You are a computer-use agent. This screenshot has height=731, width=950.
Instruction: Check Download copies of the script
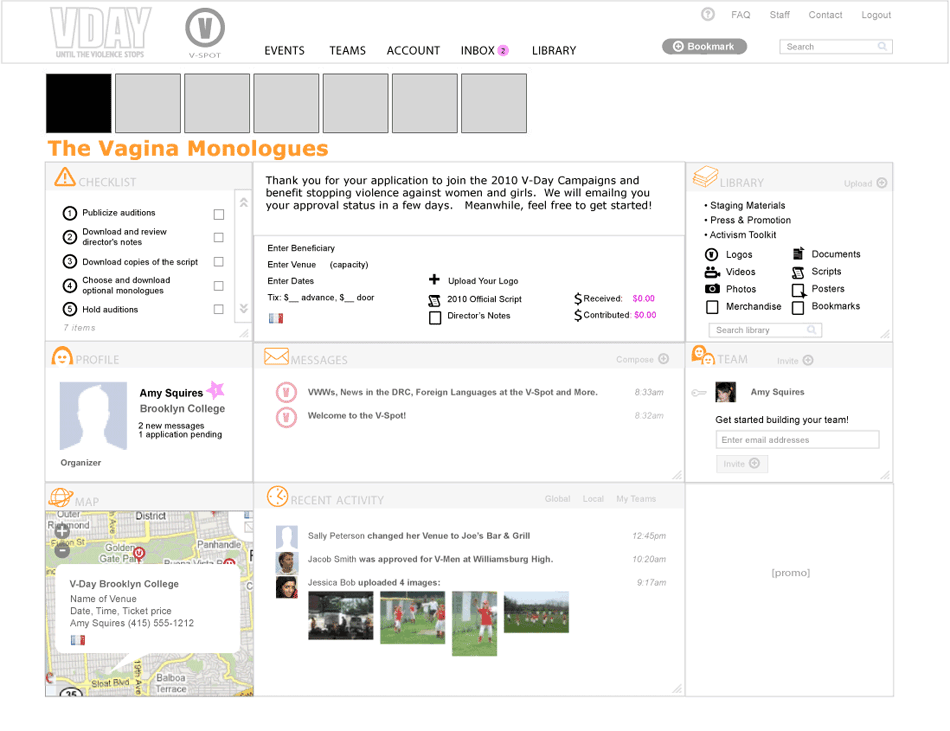pos(219,262)
